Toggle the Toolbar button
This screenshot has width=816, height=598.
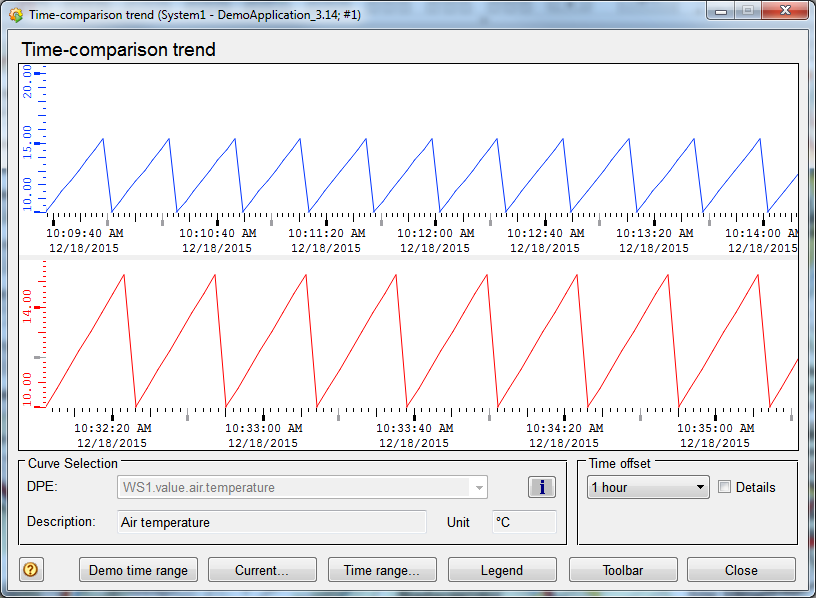(x=622, y=570)
